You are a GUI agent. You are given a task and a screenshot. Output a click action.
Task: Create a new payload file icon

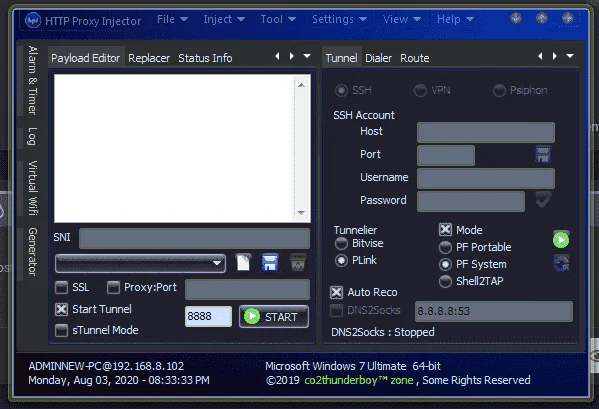tap(243, 262)
